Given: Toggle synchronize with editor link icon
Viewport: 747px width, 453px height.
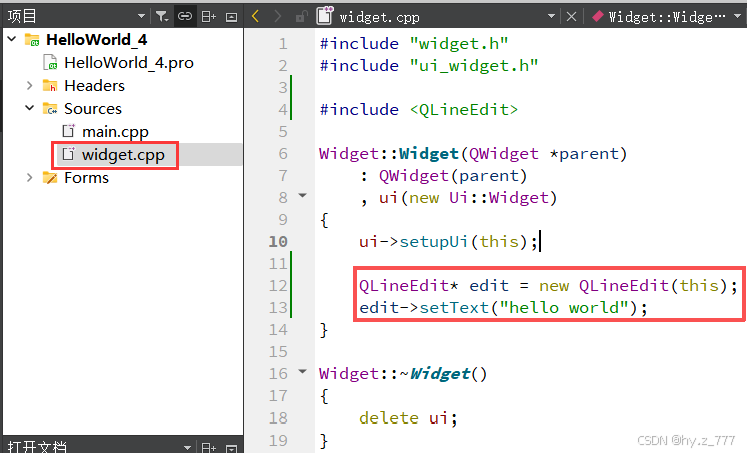Looking at the screenshot, I should tap(185, 17).
